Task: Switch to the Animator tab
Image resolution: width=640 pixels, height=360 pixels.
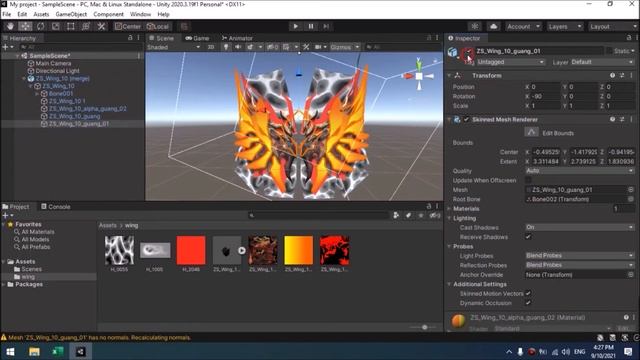Action: (237, 38)
